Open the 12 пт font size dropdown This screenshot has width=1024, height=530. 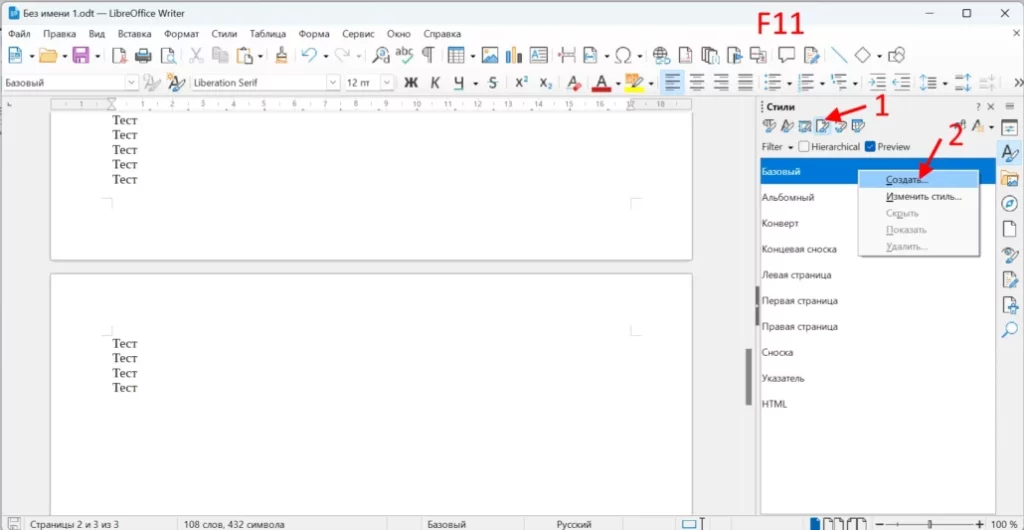tap(387, 83)
